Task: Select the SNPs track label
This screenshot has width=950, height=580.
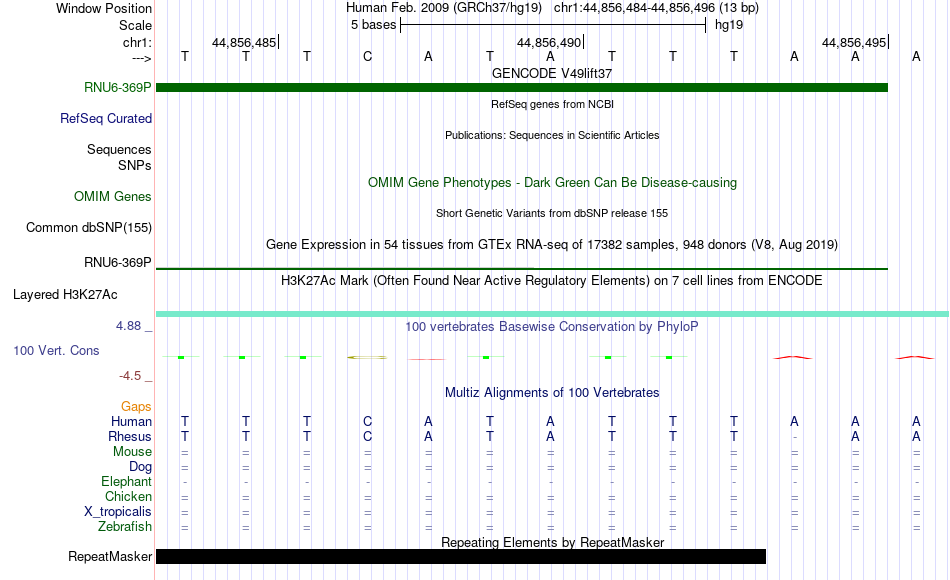Action: [x=135, y=165]
